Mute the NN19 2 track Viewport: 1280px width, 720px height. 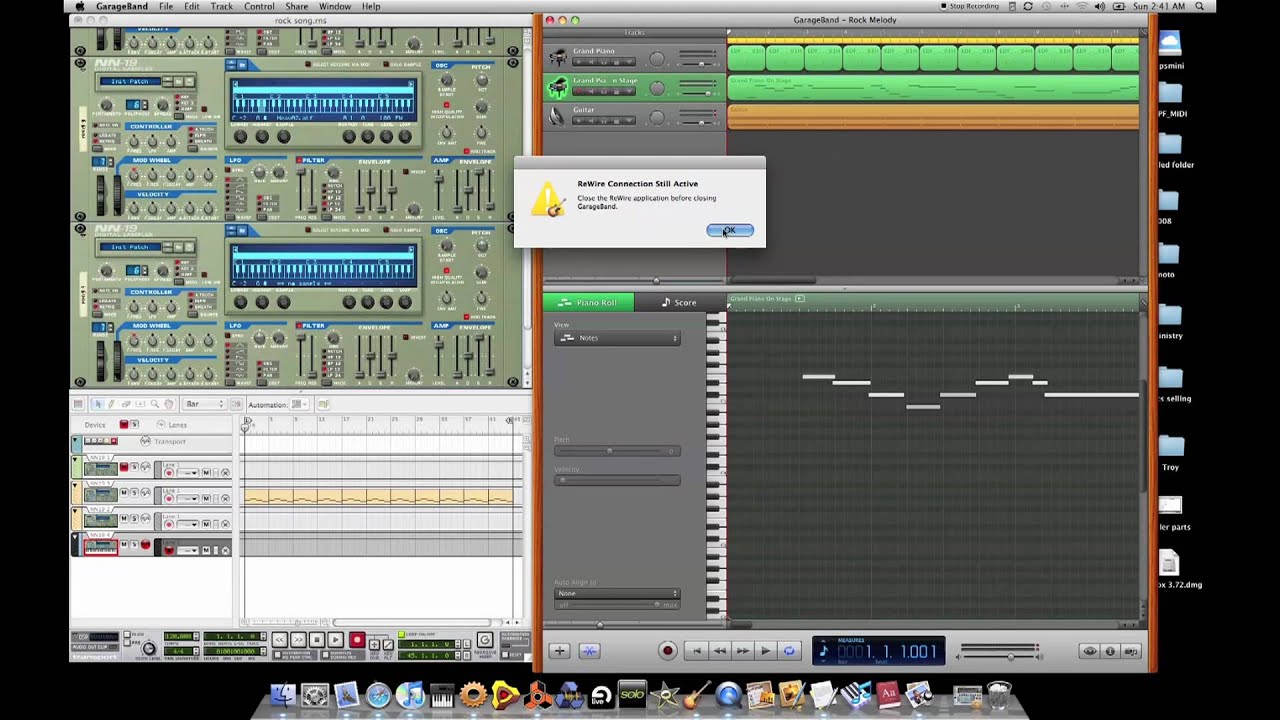(124, 518)
